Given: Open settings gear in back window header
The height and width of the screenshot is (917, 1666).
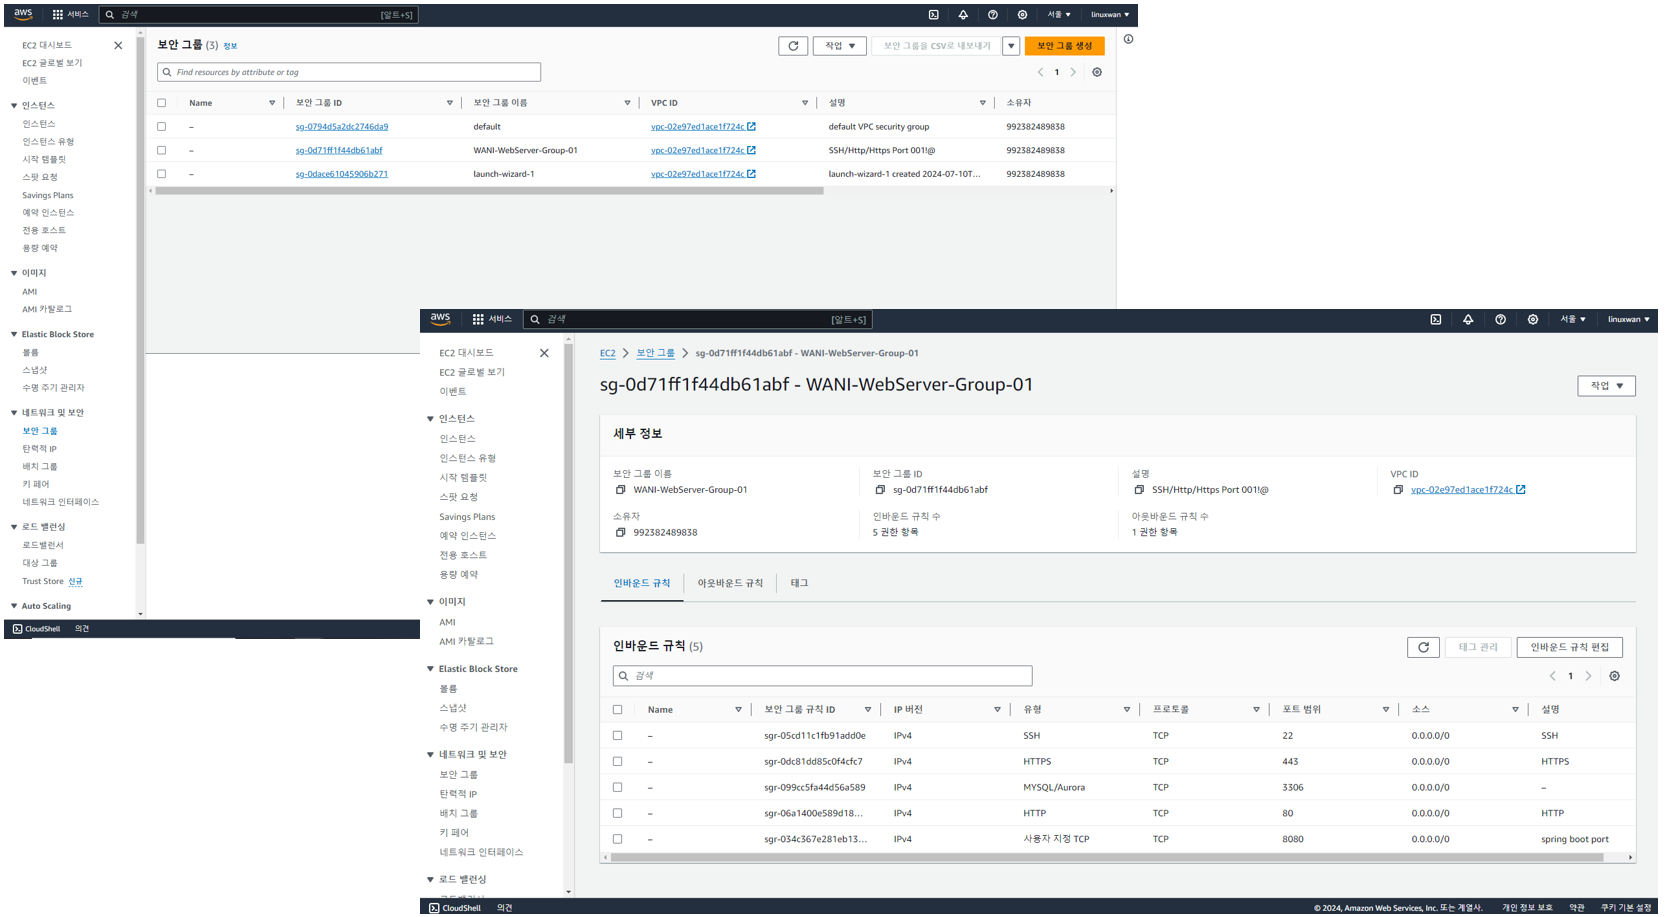Looking at the screenshot, I should (x=1022, y=15).
